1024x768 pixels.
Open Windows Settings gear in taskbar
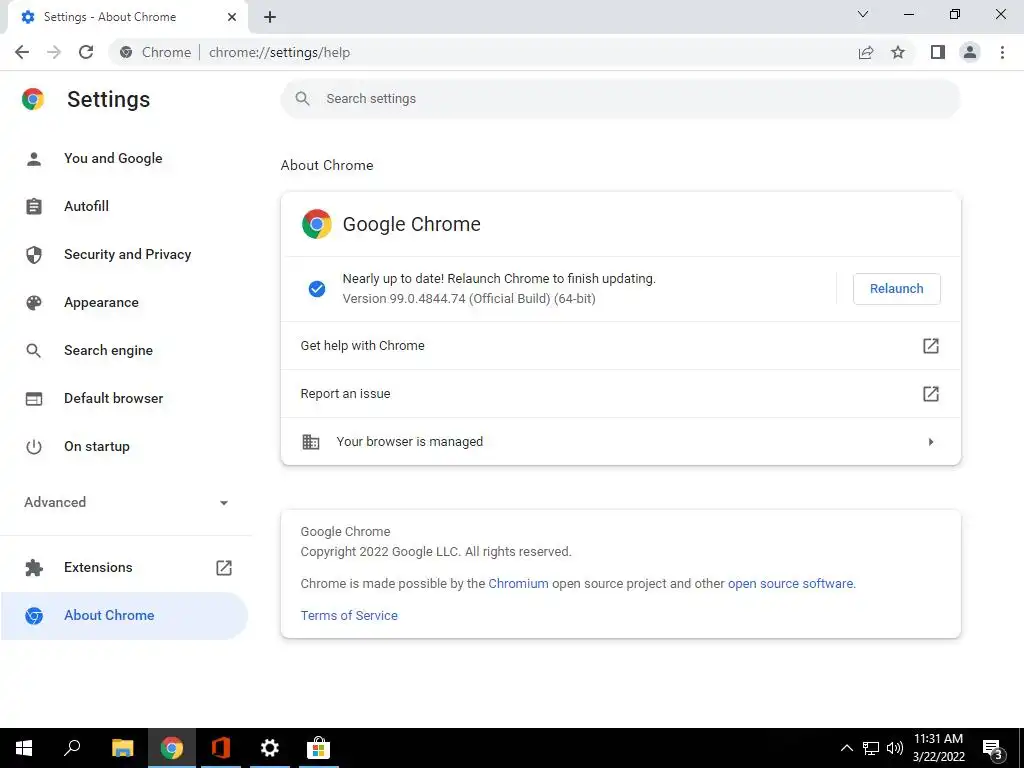[x=270, y=748]
